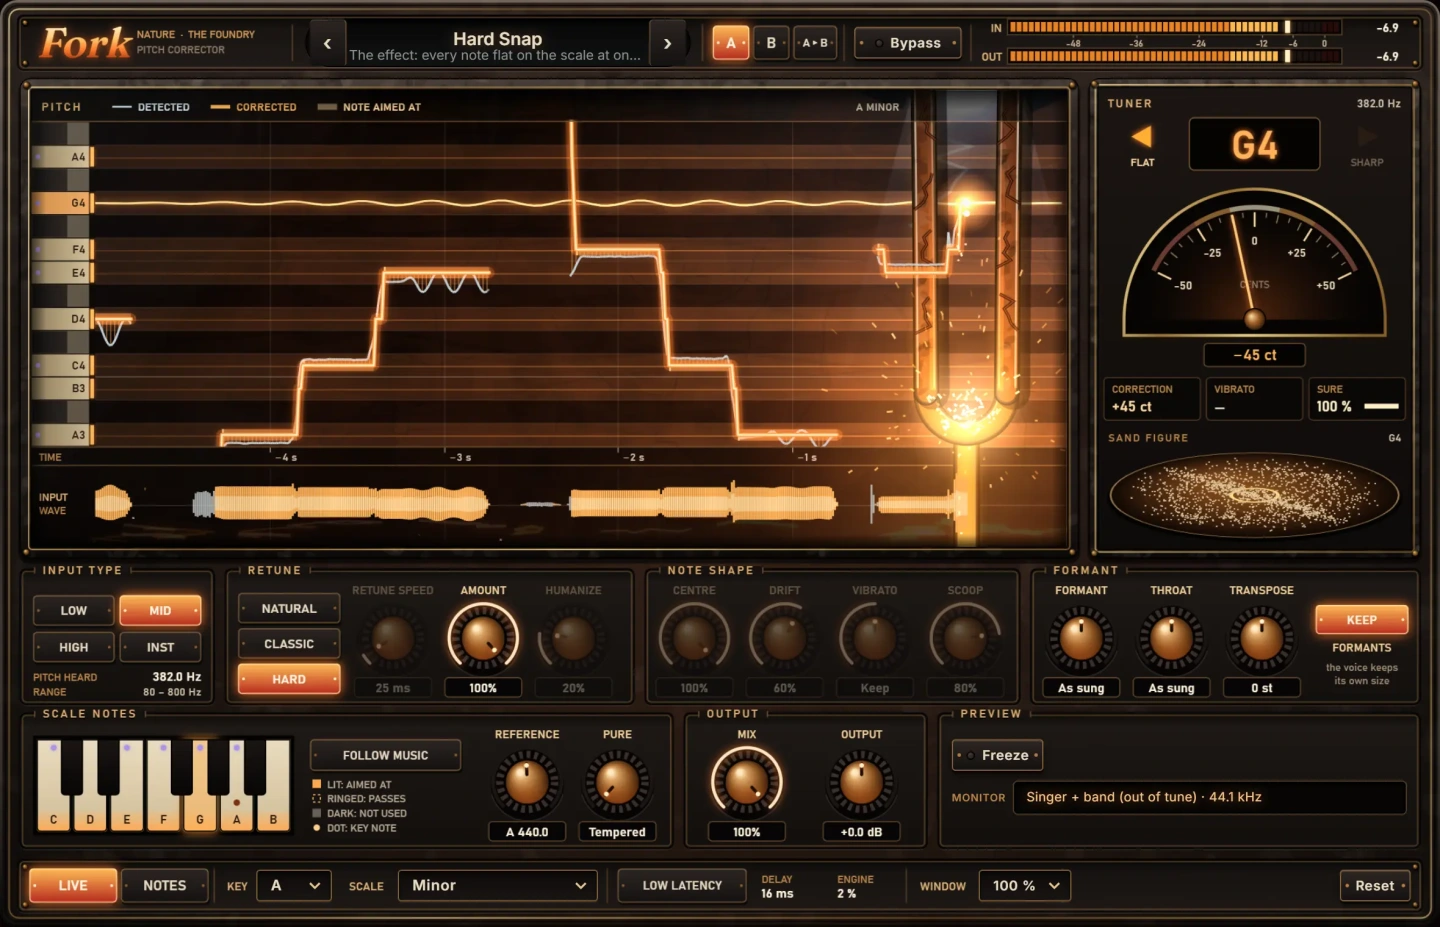Click the Formant knob
Viewport: 1440px width, 927px height.
tap(1081, 639)
